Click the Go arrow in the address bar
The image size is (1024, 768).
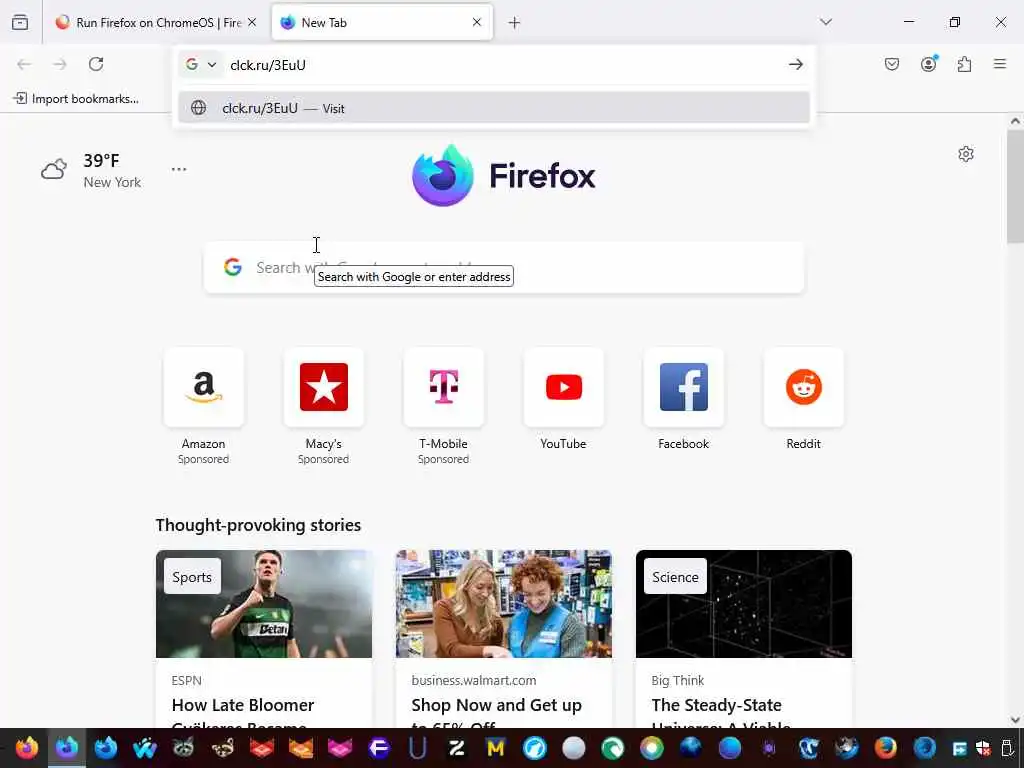pyautogui.click(x=795, y=64)
